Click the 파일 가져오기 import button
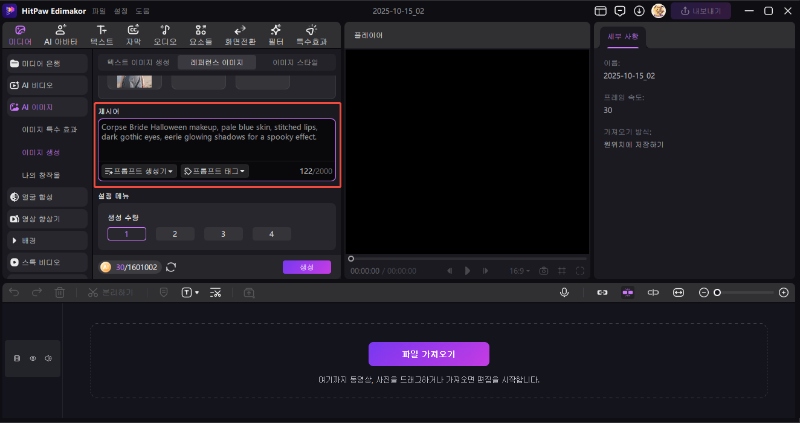Screen dimensions: 800x423 (x=428, y=354)
